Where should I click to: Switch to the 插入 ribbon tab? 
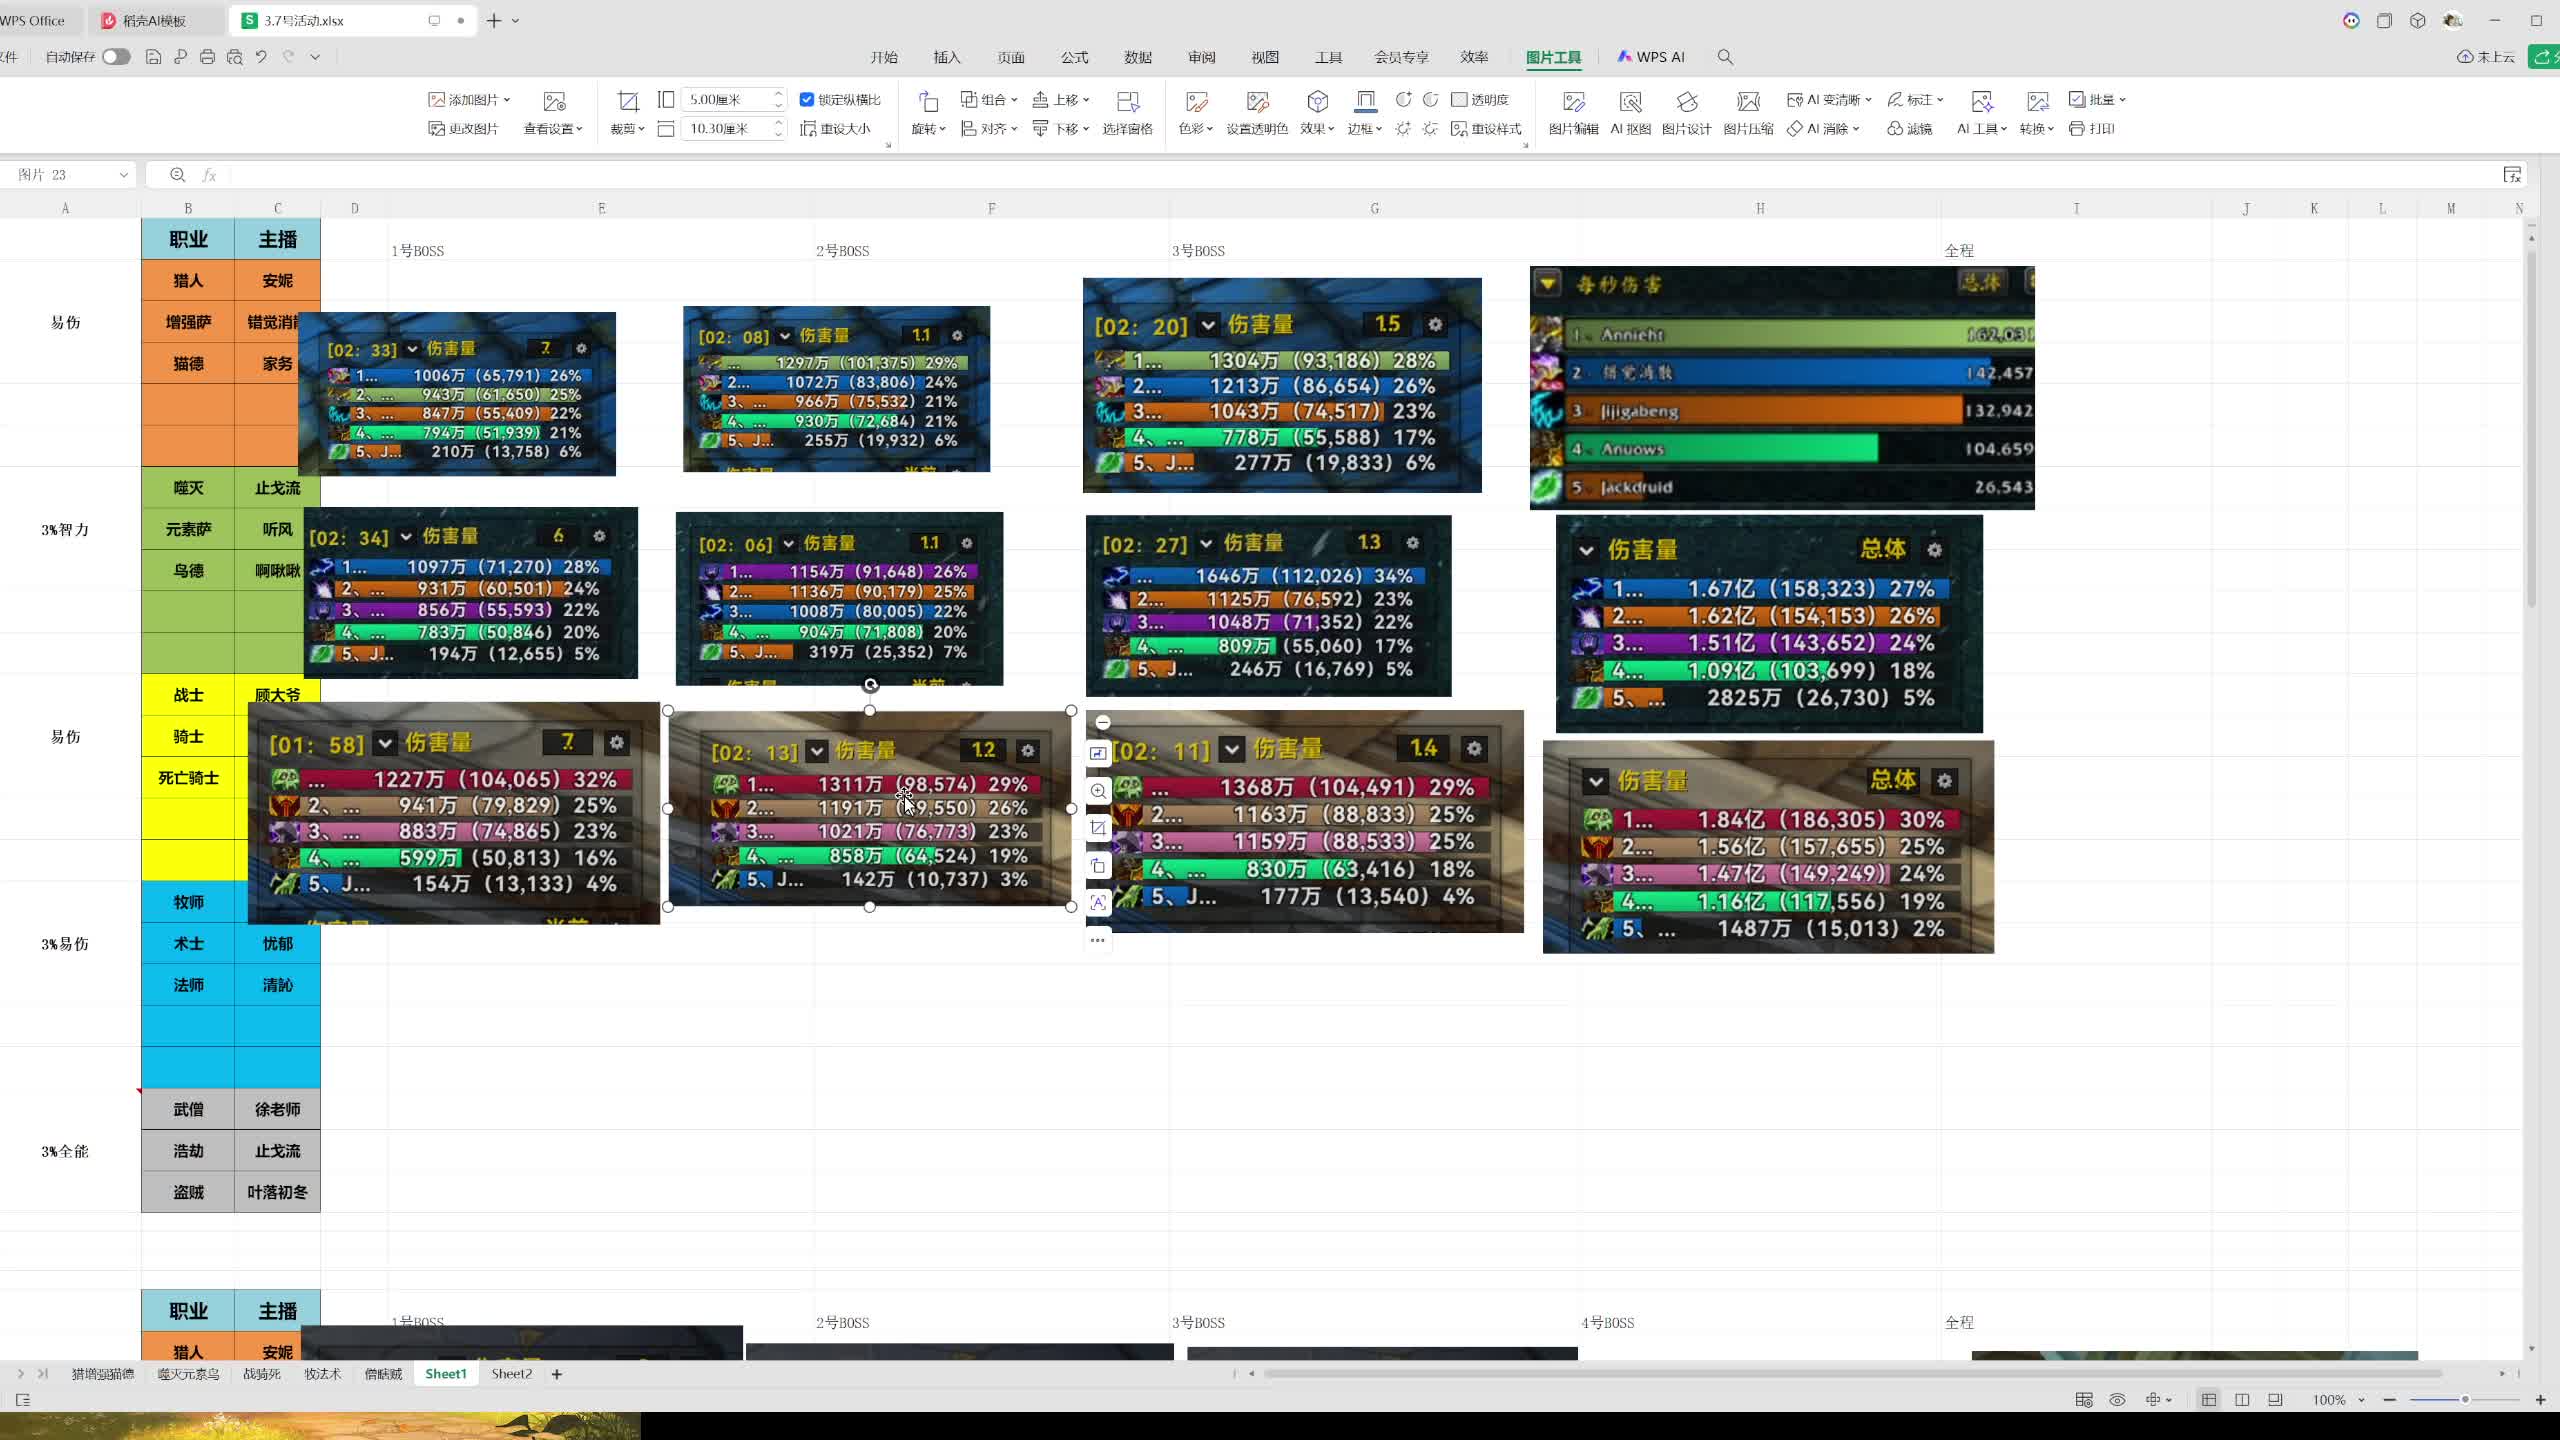click(946, 57)
